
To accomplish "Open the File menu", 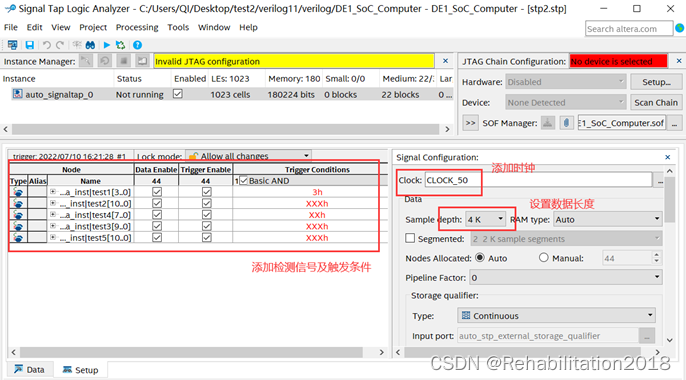I will pos(10,27).
